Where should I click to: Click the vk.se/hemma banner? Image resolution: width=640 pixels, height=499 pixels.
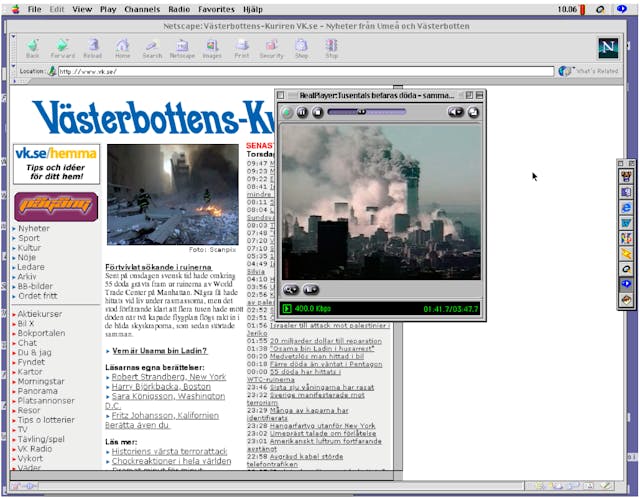pos(56,164)
